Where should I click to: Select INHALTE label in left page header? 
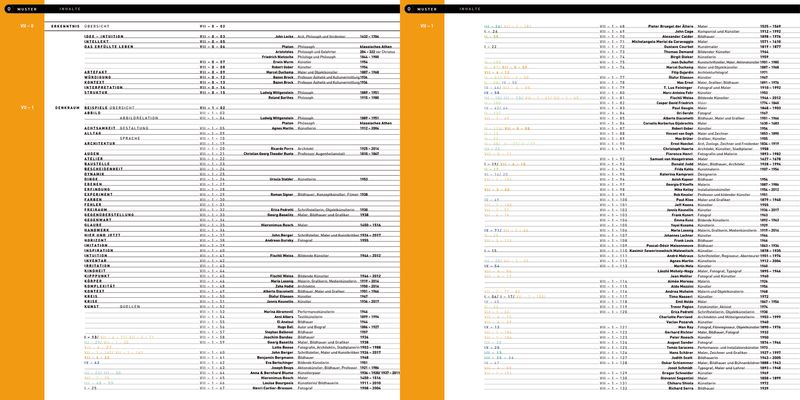(x=71, y=9)
